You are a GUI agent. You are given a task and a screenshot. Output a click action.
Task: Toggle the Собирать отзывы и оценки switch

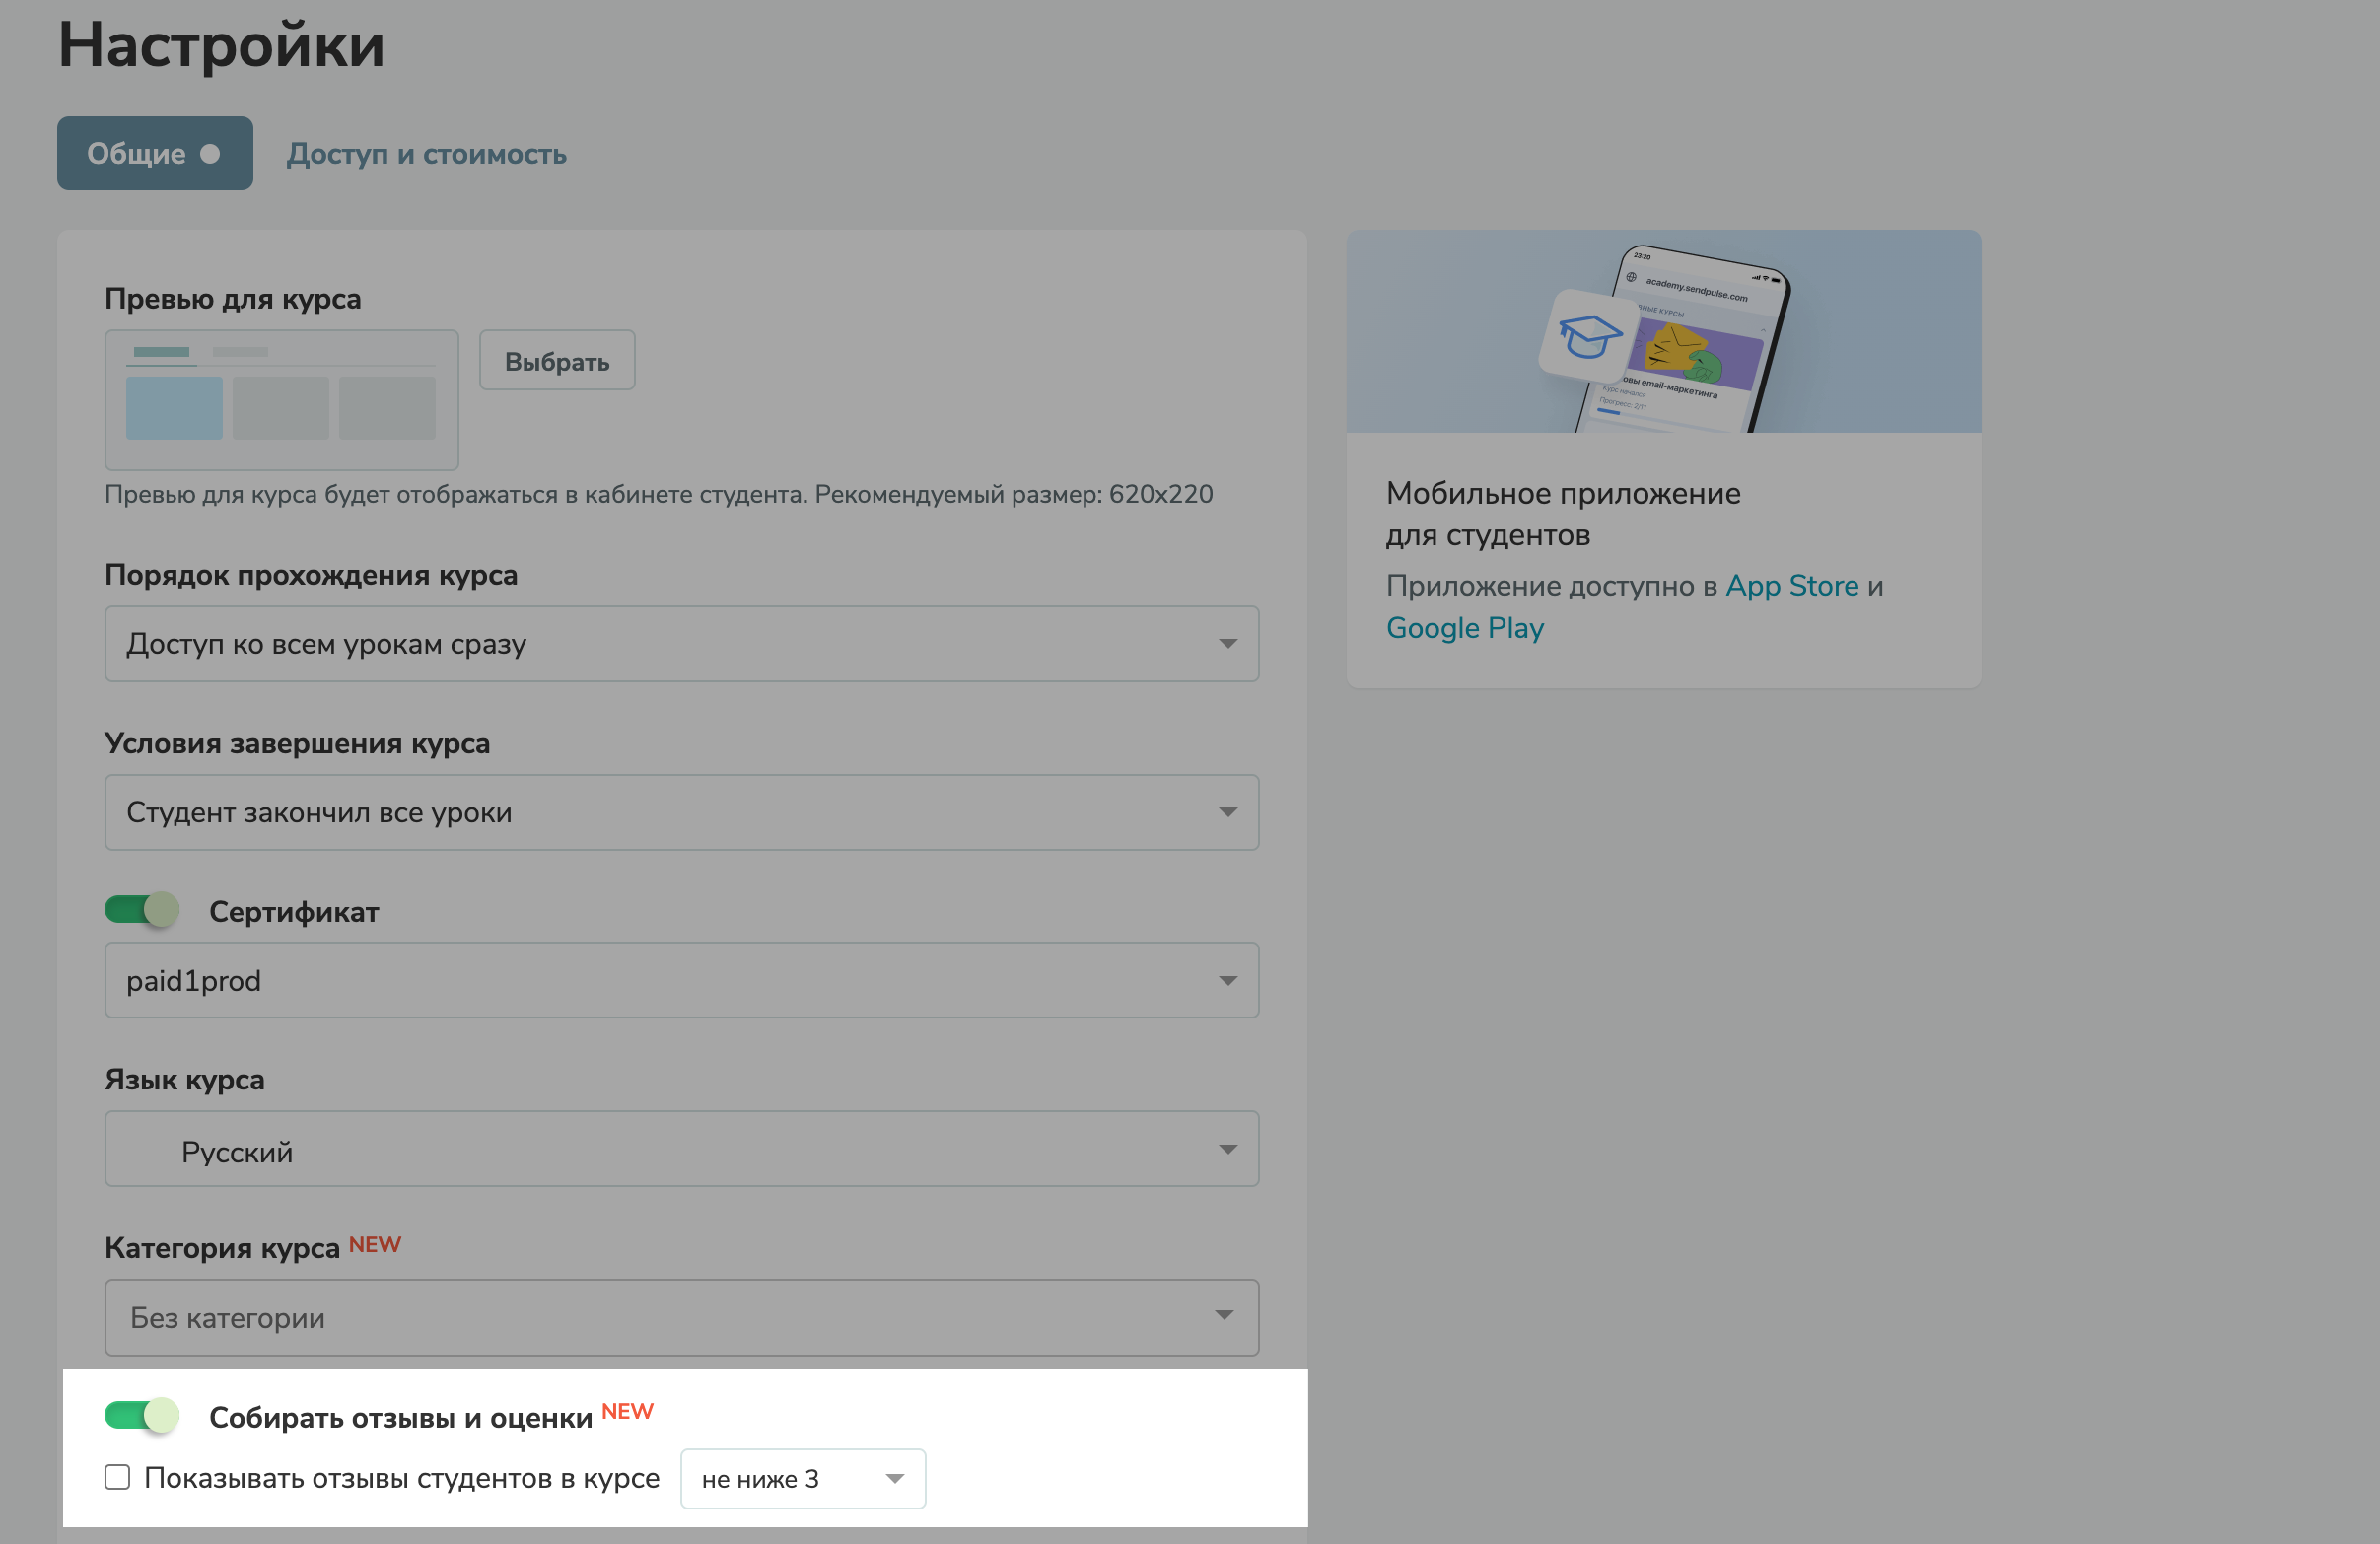[x=142, y=1415]
